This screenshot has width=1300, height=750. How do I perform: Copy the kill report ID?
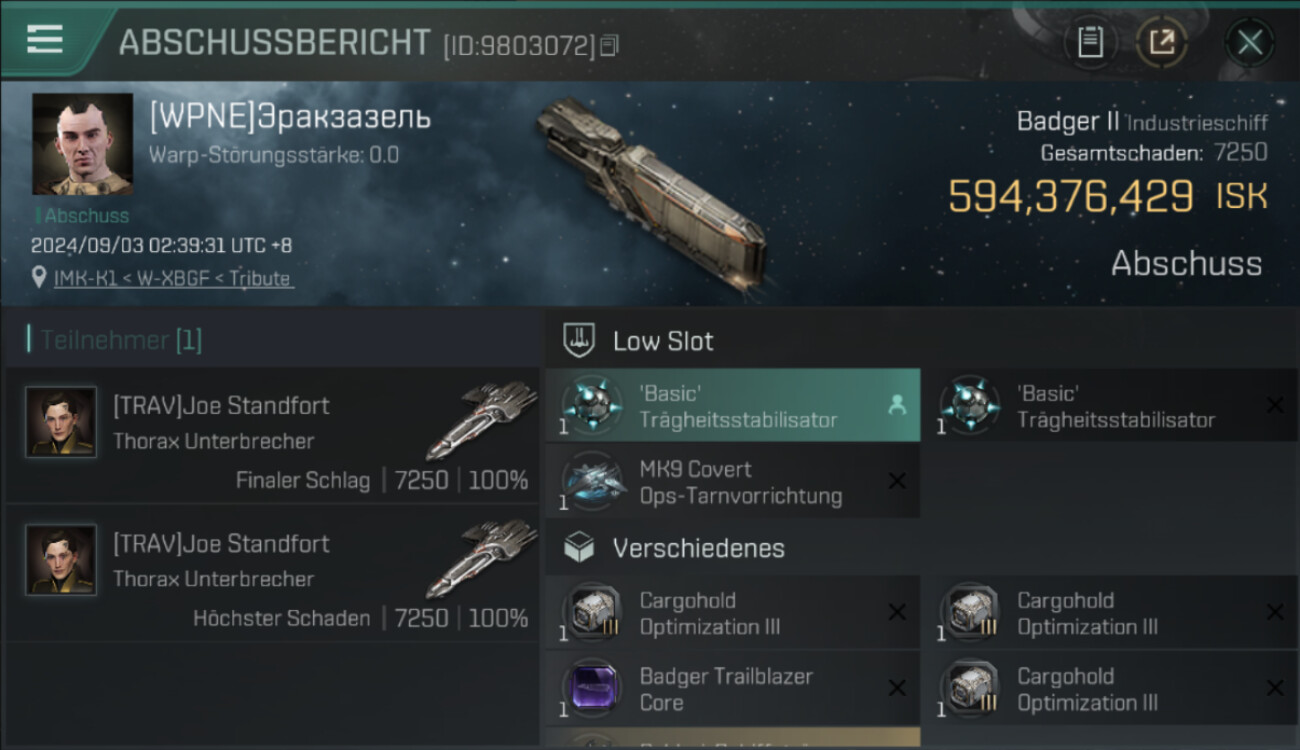(x=610, y=45)
